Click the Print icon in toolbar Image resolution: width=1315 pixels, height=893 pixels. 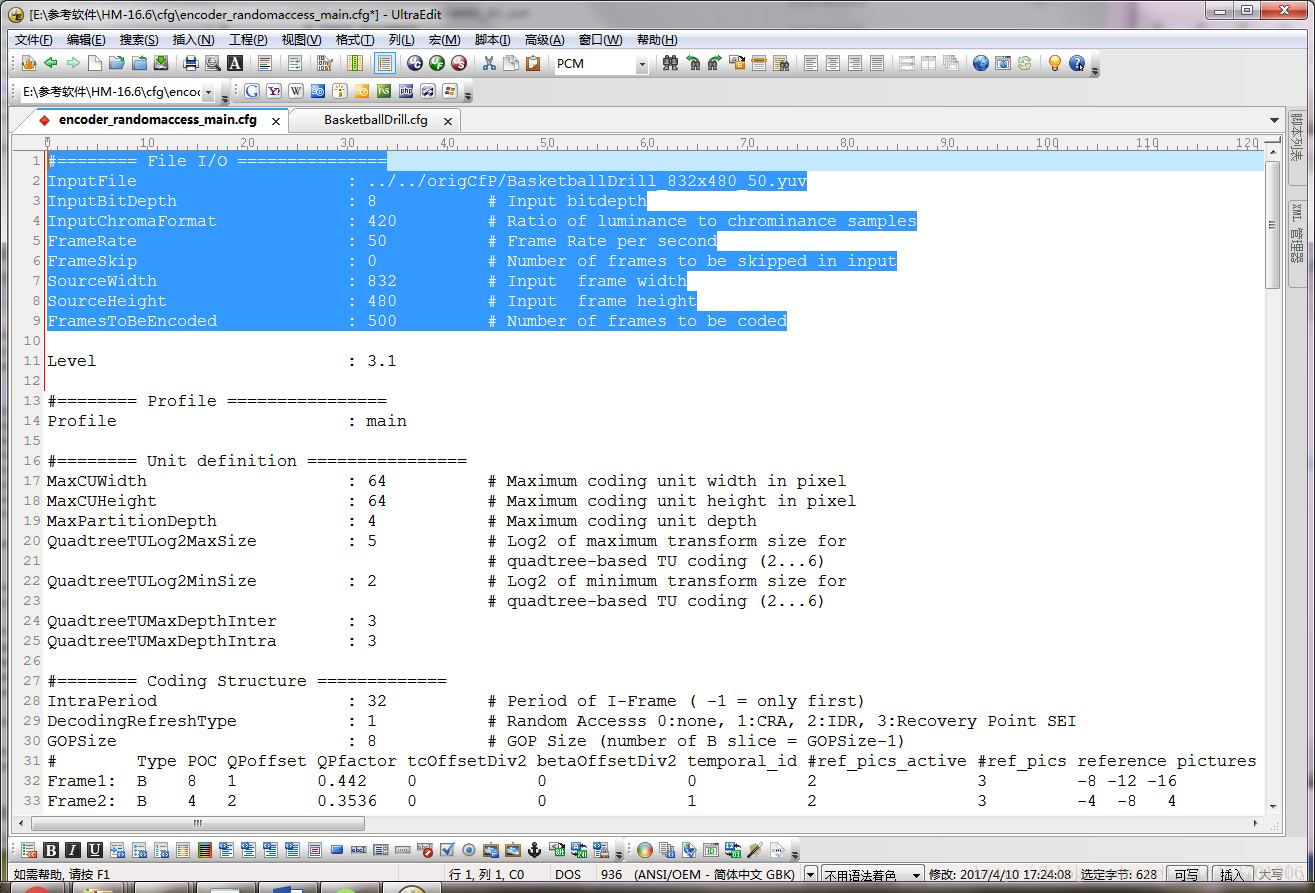pos(191,63)
